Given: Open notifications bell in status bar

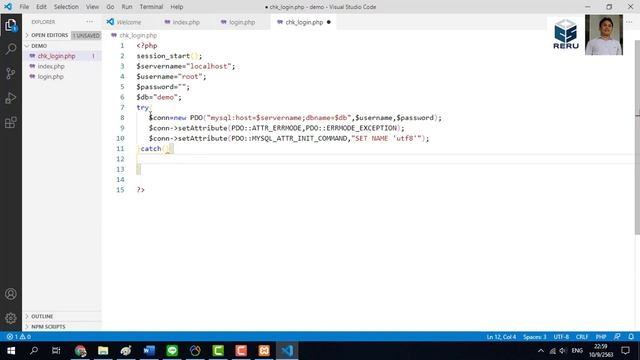Looking at the screenshot, I should click(631, 337).
